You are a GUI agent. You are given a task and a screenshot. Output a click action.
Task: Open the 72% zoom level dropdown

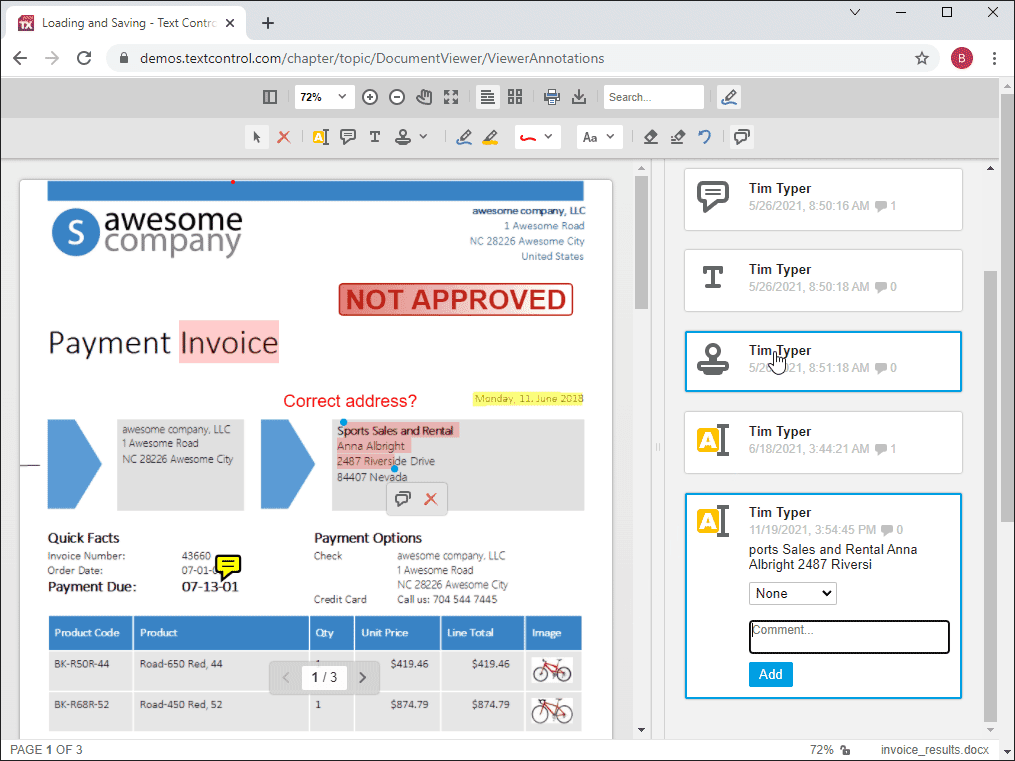pyautogui.click(x=324, y=97)
